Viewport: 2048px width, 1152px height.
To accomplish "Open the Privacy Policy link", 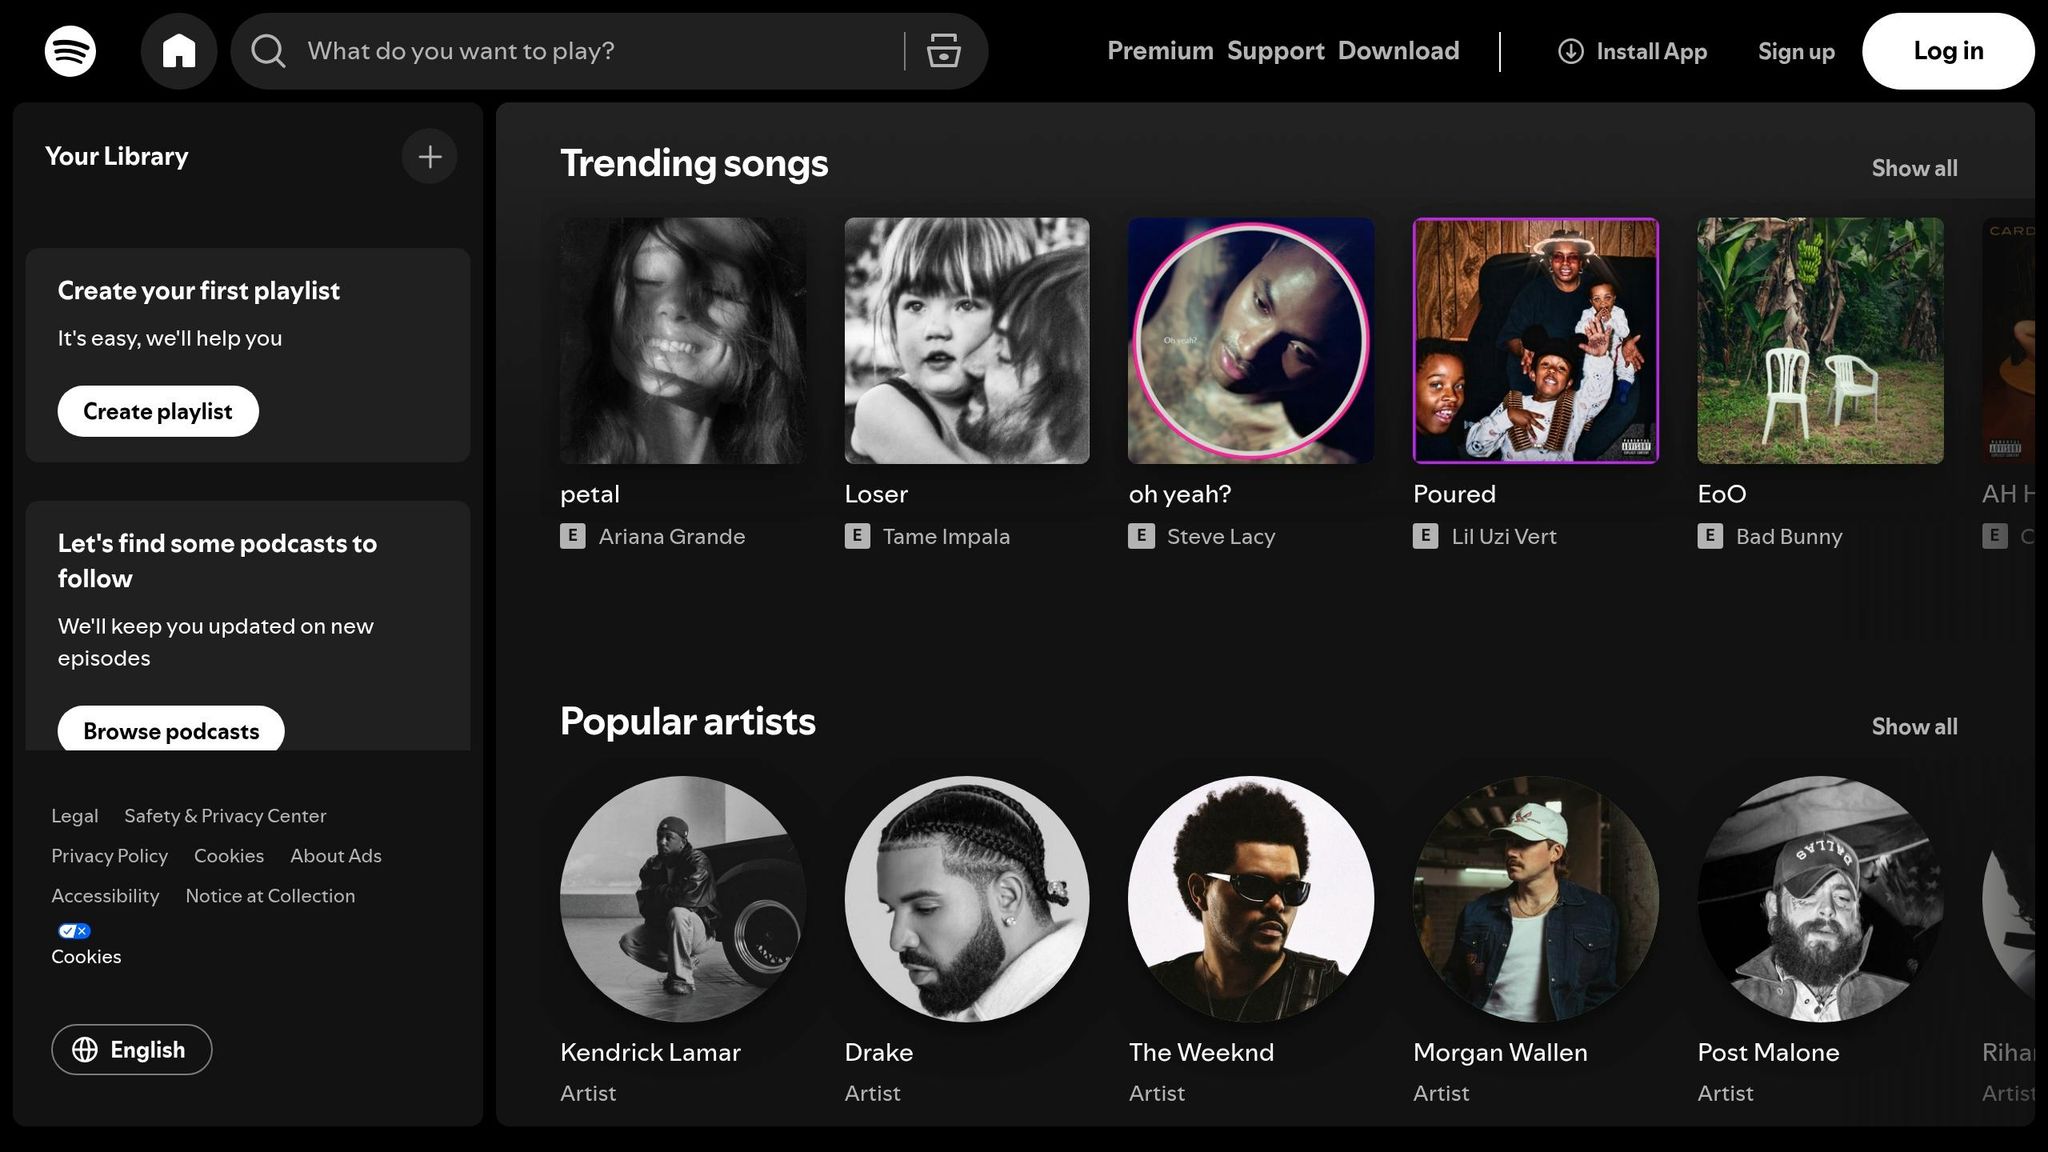I will (110, 856).
